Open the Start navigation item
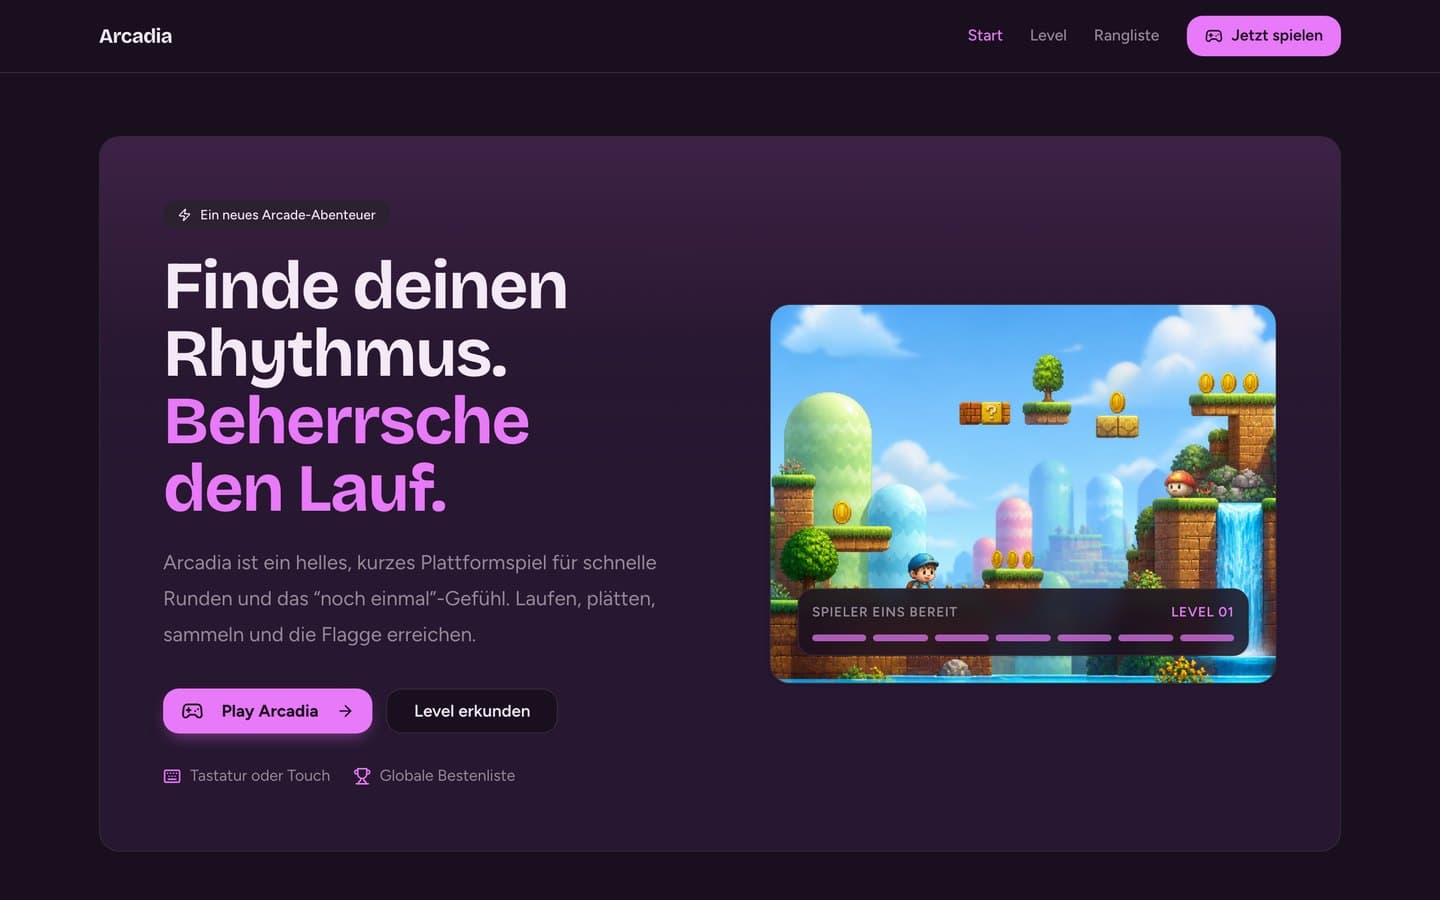The height and width of the screenshot is (900, 1440). pos(985,36)
